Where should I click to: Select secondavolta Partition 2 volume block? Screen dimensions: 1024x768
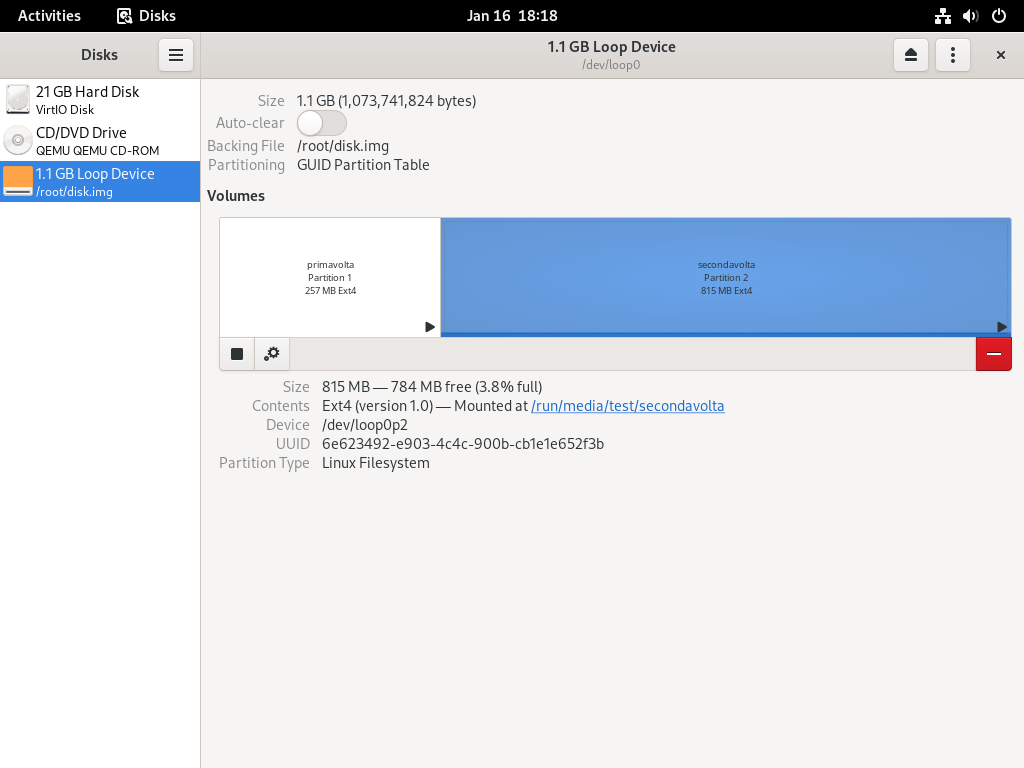click(x=726, y=278)
